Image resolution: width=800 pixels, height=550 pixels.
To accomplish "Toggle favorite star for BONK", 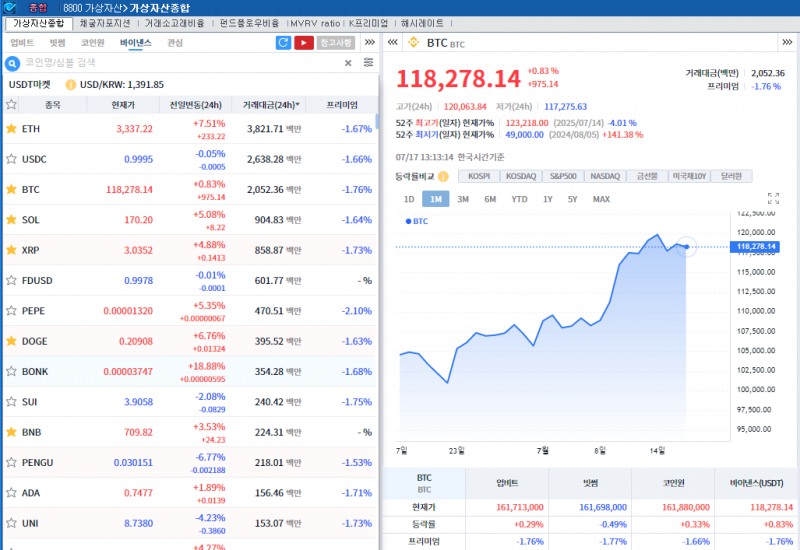I will (11, 371).
